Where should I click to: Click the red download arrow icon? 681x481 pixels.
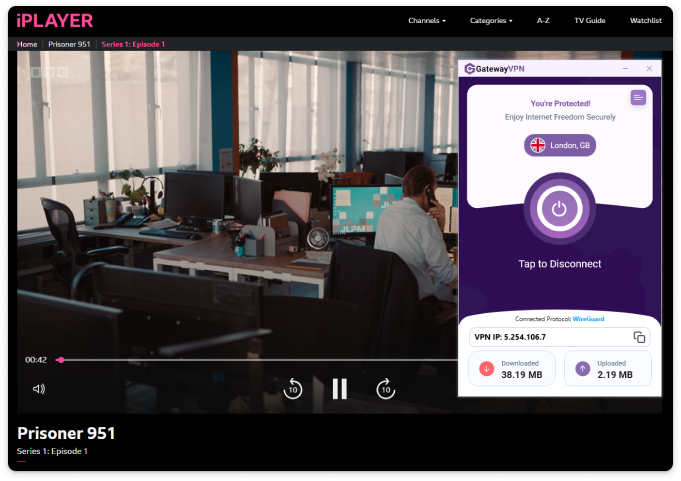tap(486, 369)
